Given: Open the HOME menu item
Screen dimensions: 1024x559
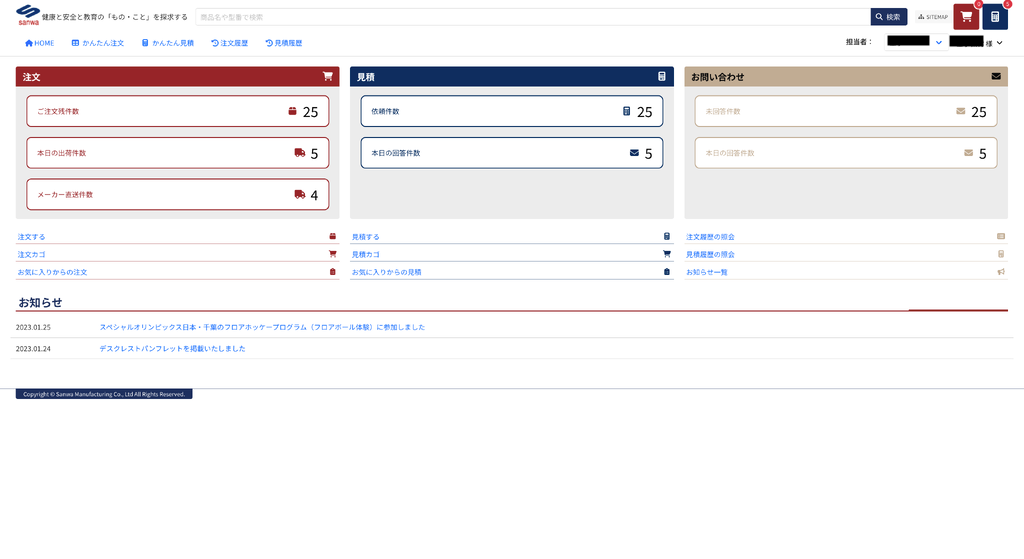Looking at the screenshot, I should coord(40,43).
